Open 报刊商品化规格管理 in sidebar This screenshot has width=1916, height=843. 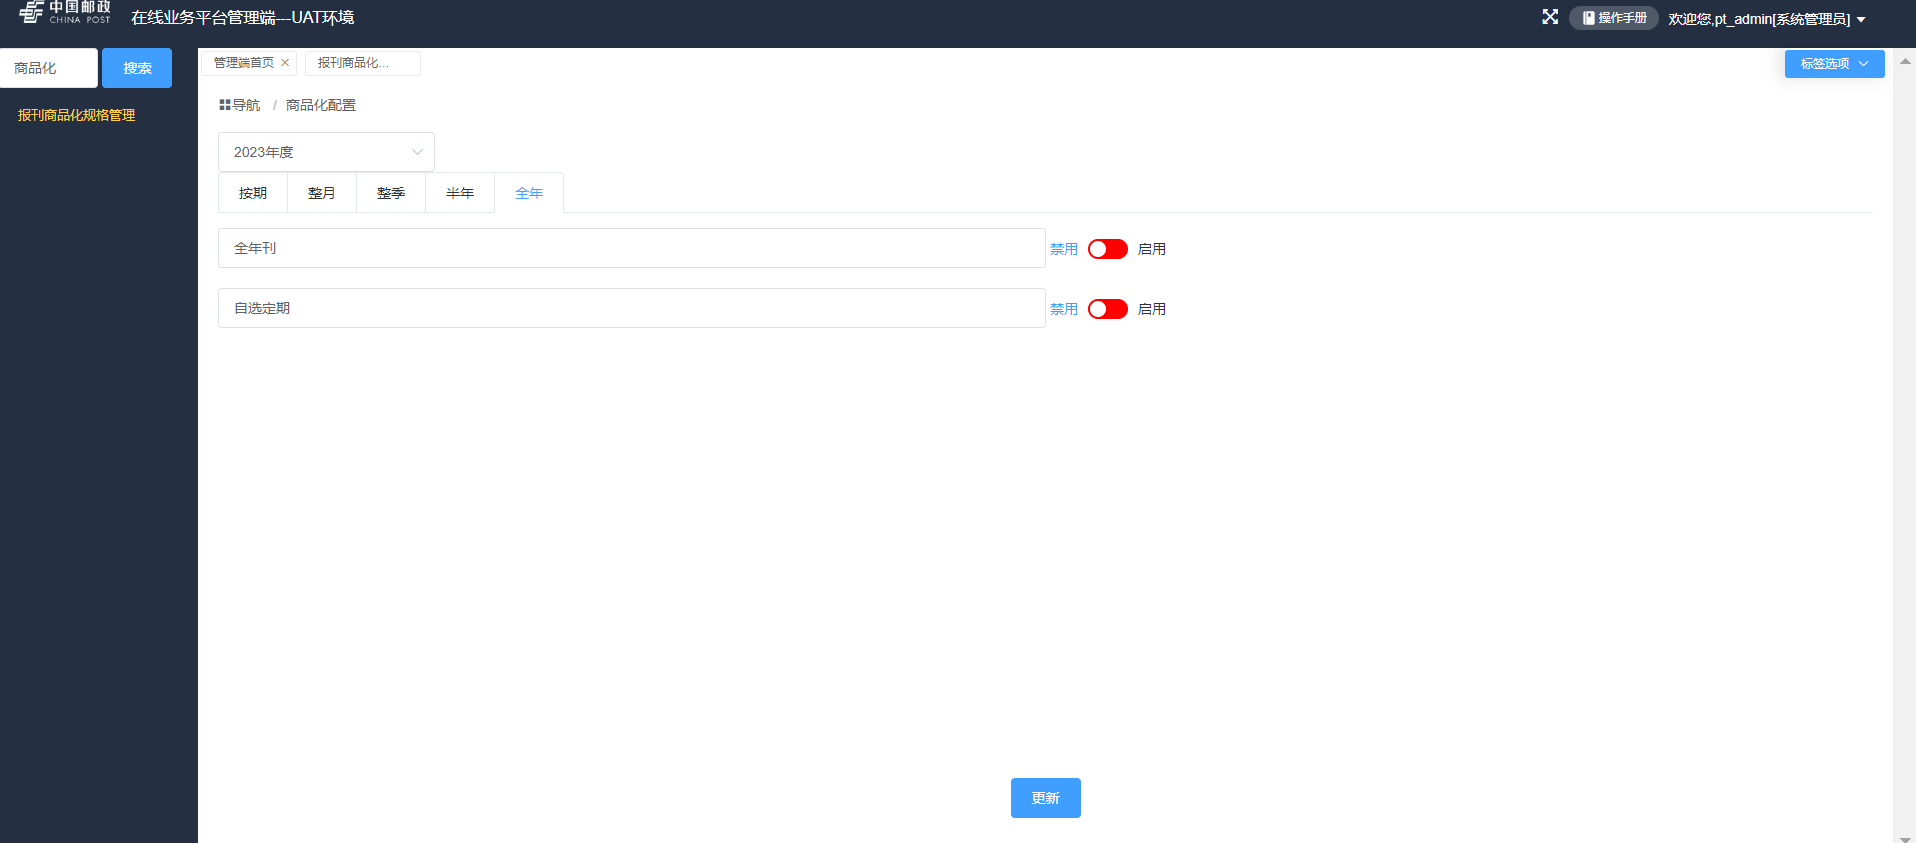coord(77,115)
